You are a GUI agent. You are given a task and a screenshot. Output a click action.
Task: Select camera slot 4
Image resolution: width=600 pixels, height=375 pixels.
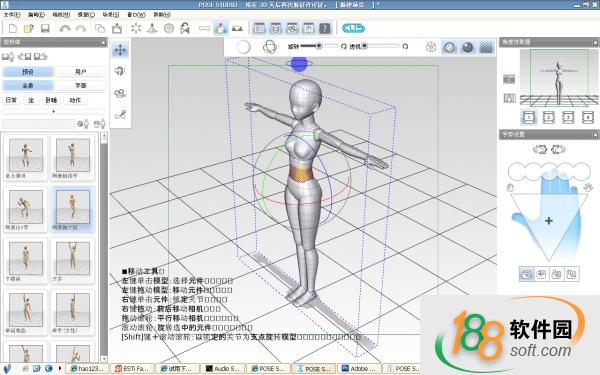(x=588, y=117)
